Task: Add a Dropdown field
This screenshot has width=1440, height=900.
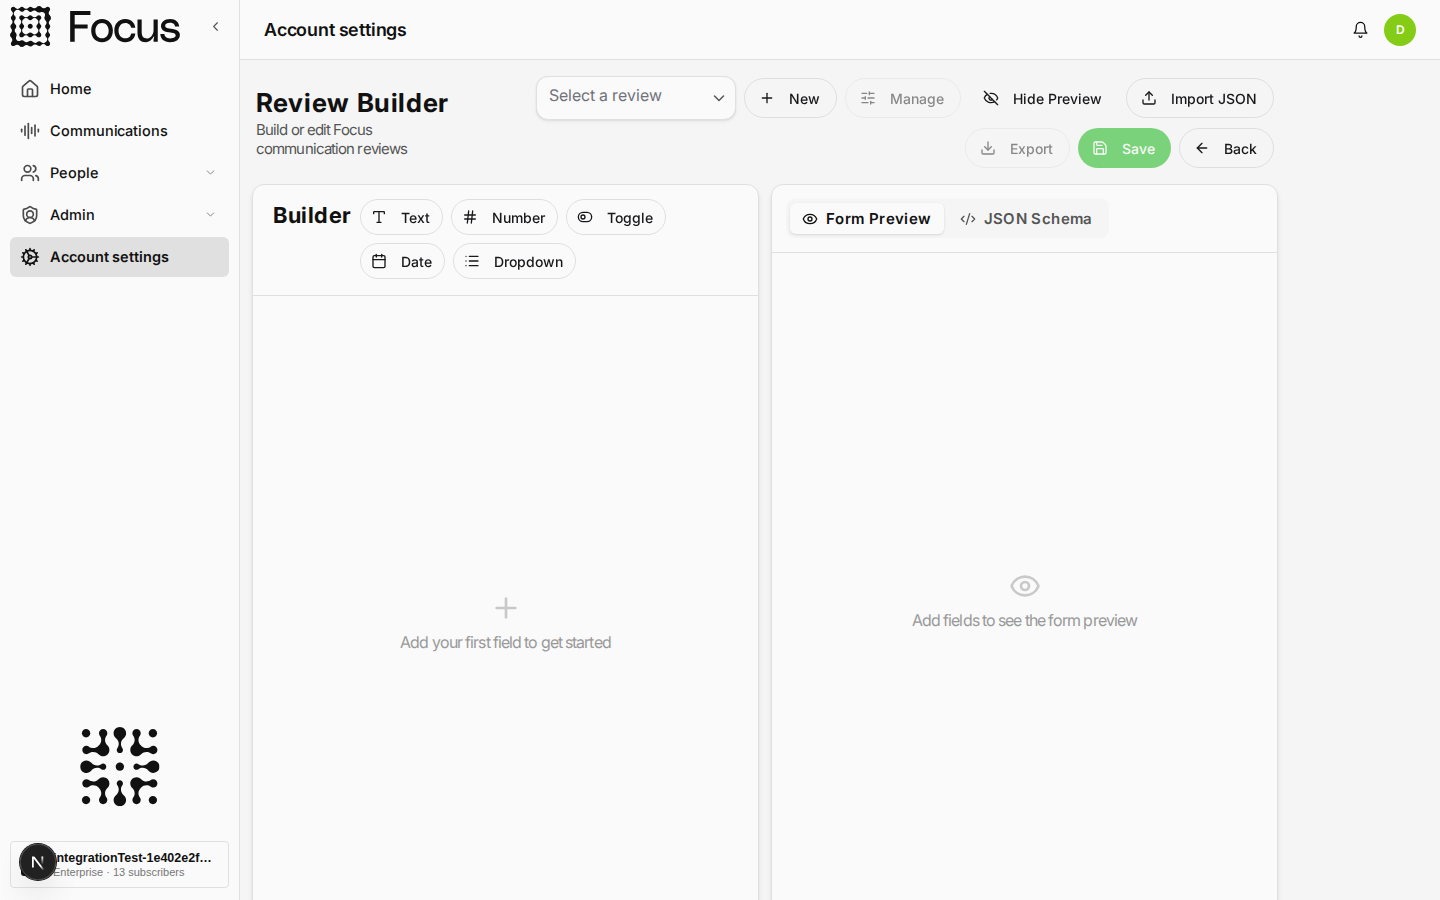Action: [514, 261]
